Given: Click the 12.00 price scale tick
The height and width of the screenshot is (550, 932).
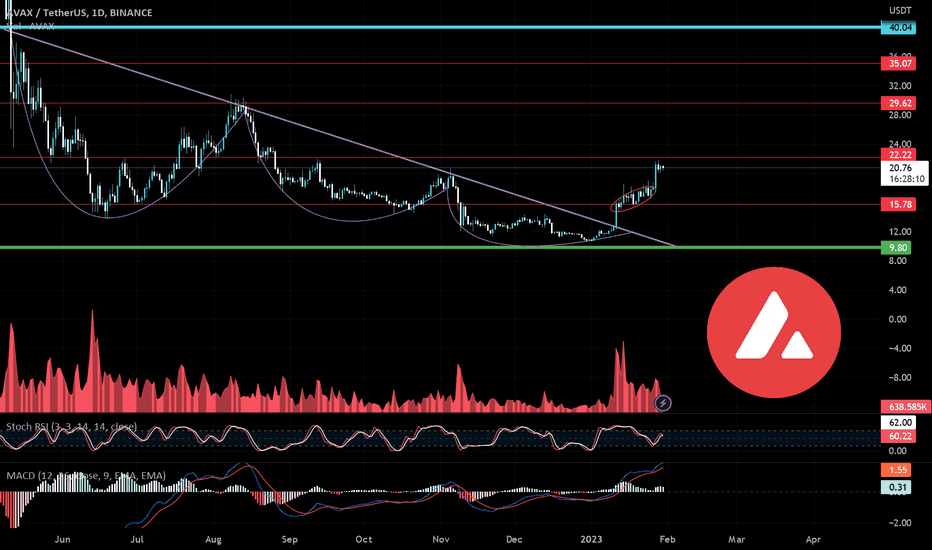Looking at the screenshot, I should coord(900,232).
